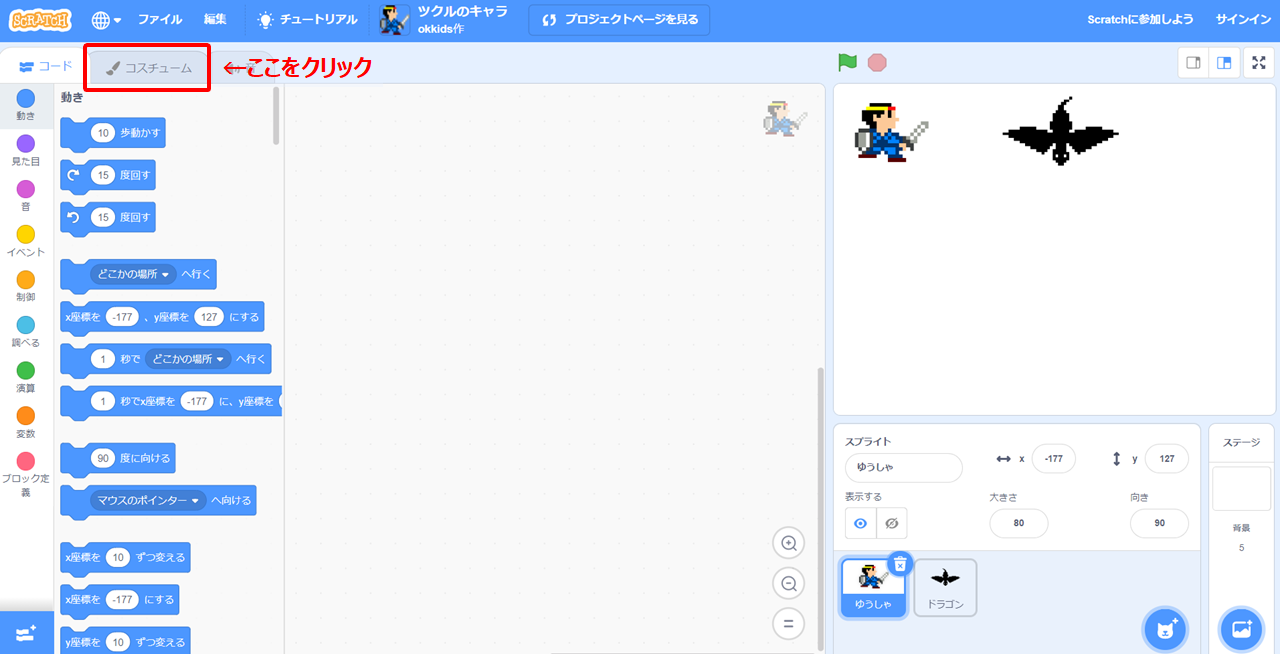Click the サインイン link
Screen dimensions: 1280x654
(x=1243, y=19)
